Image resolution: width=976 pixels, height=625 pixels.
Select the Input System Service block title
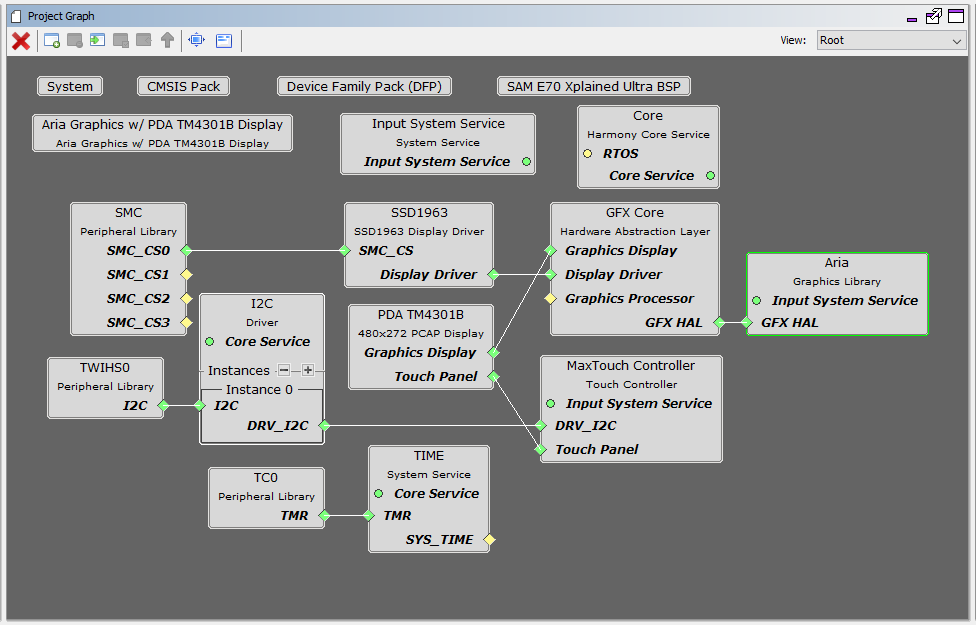(438, 124)
